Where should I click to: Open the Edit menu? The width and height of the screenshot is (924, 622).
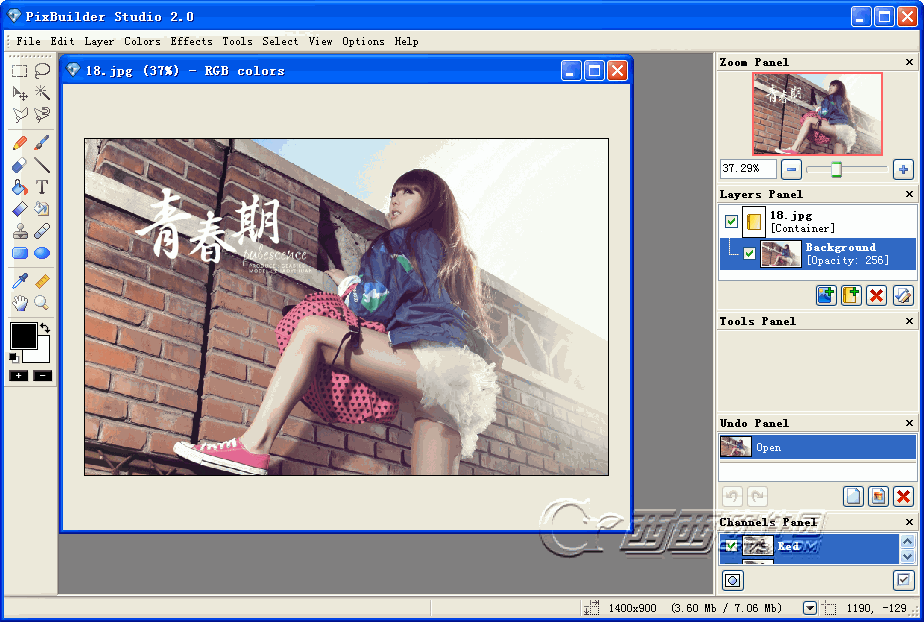[62, 41]
